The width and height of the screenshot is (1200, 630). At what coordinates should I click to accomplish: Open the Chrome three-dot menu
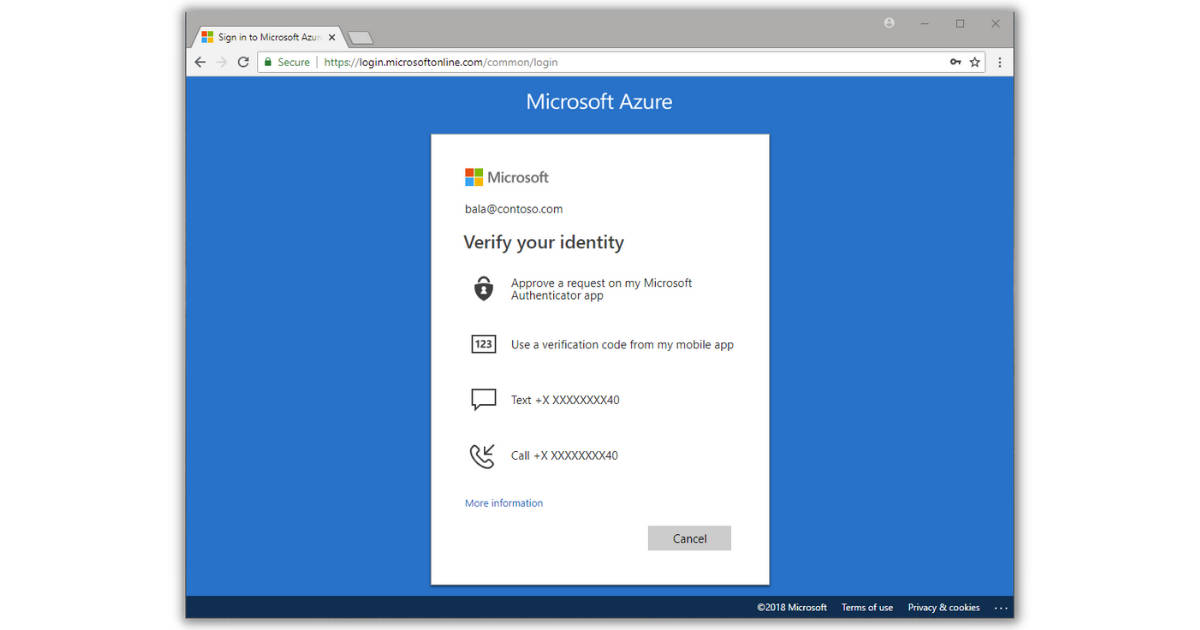tap(999, 62)
